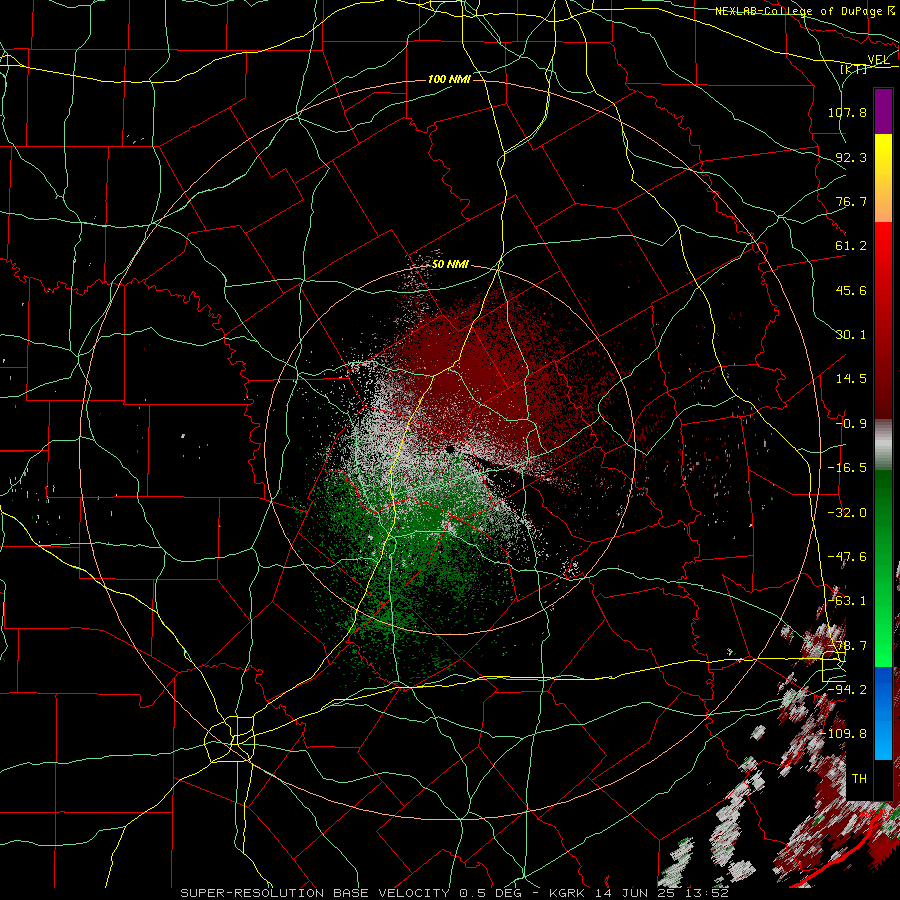Click the -0.9 velocity scale value
900x900 pixels.
tap(851, 424)
